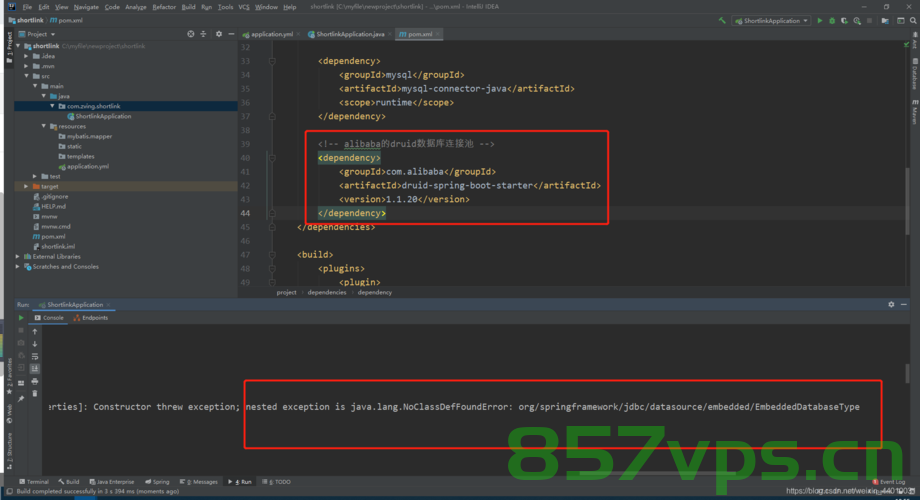920x500 pixels.
Task: Open Run panel settings gear icon
Action: 891,305
